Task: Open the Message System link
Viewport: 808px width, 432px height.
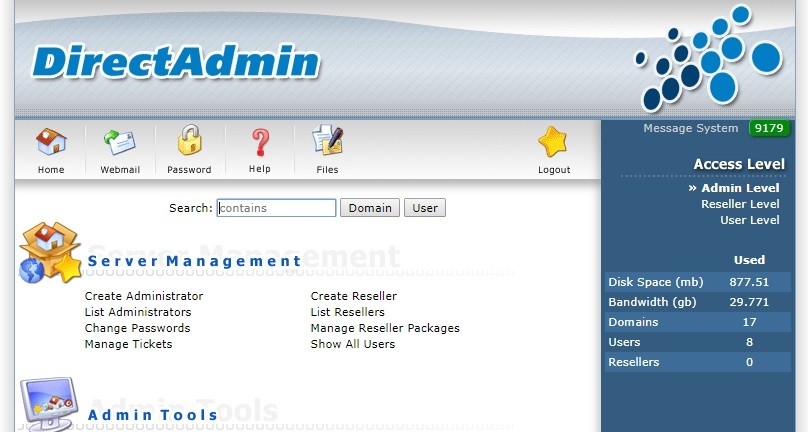Action: pyautogui.click(x=691, y=128)
